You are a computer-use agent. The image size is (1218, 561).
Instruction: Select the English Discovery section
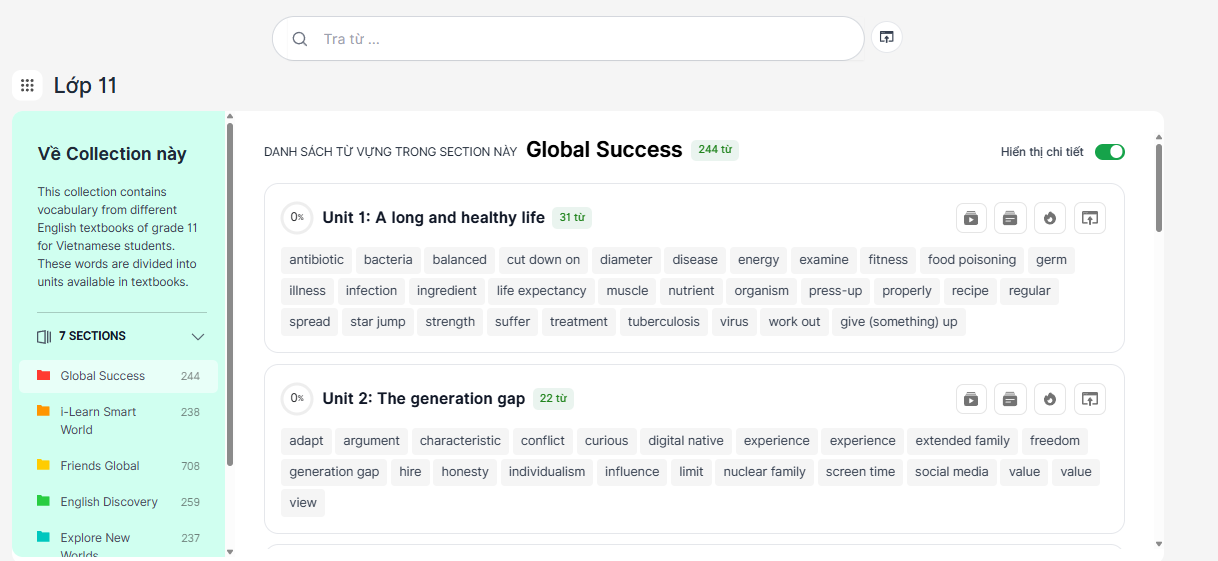pos(109,502)
